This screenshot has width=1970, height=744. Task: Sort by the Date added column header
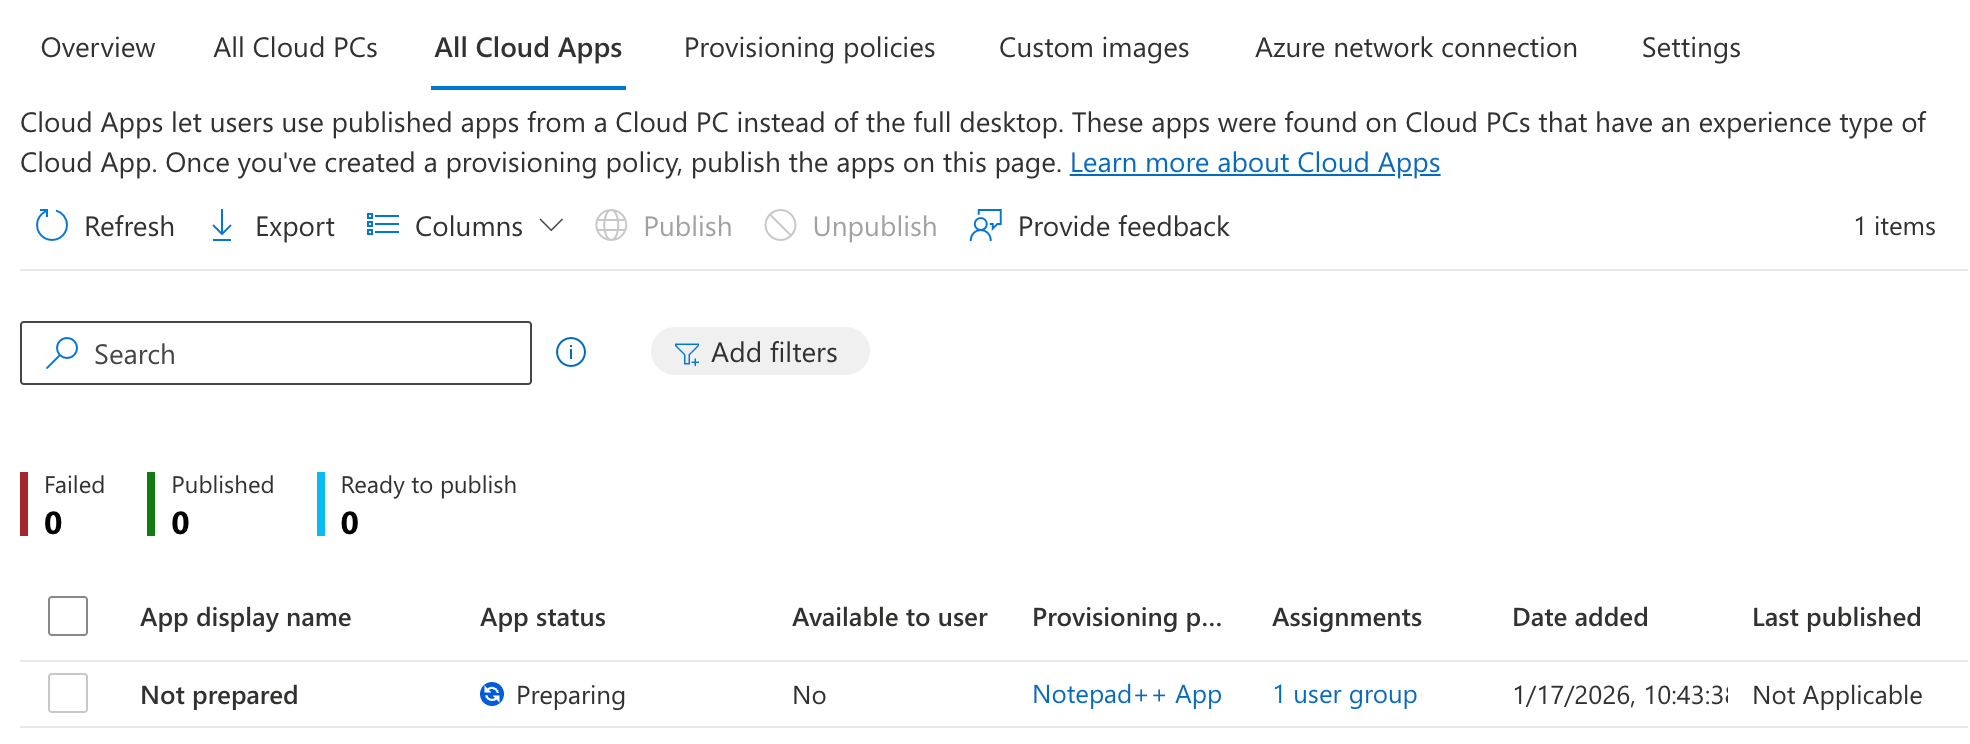[1579, 617]
